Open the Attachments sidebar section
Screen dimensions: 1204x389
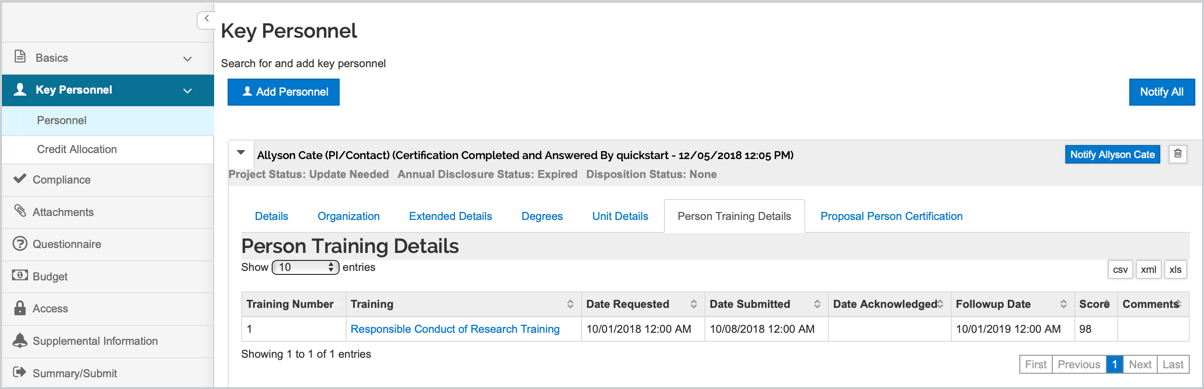coord(107,212)
